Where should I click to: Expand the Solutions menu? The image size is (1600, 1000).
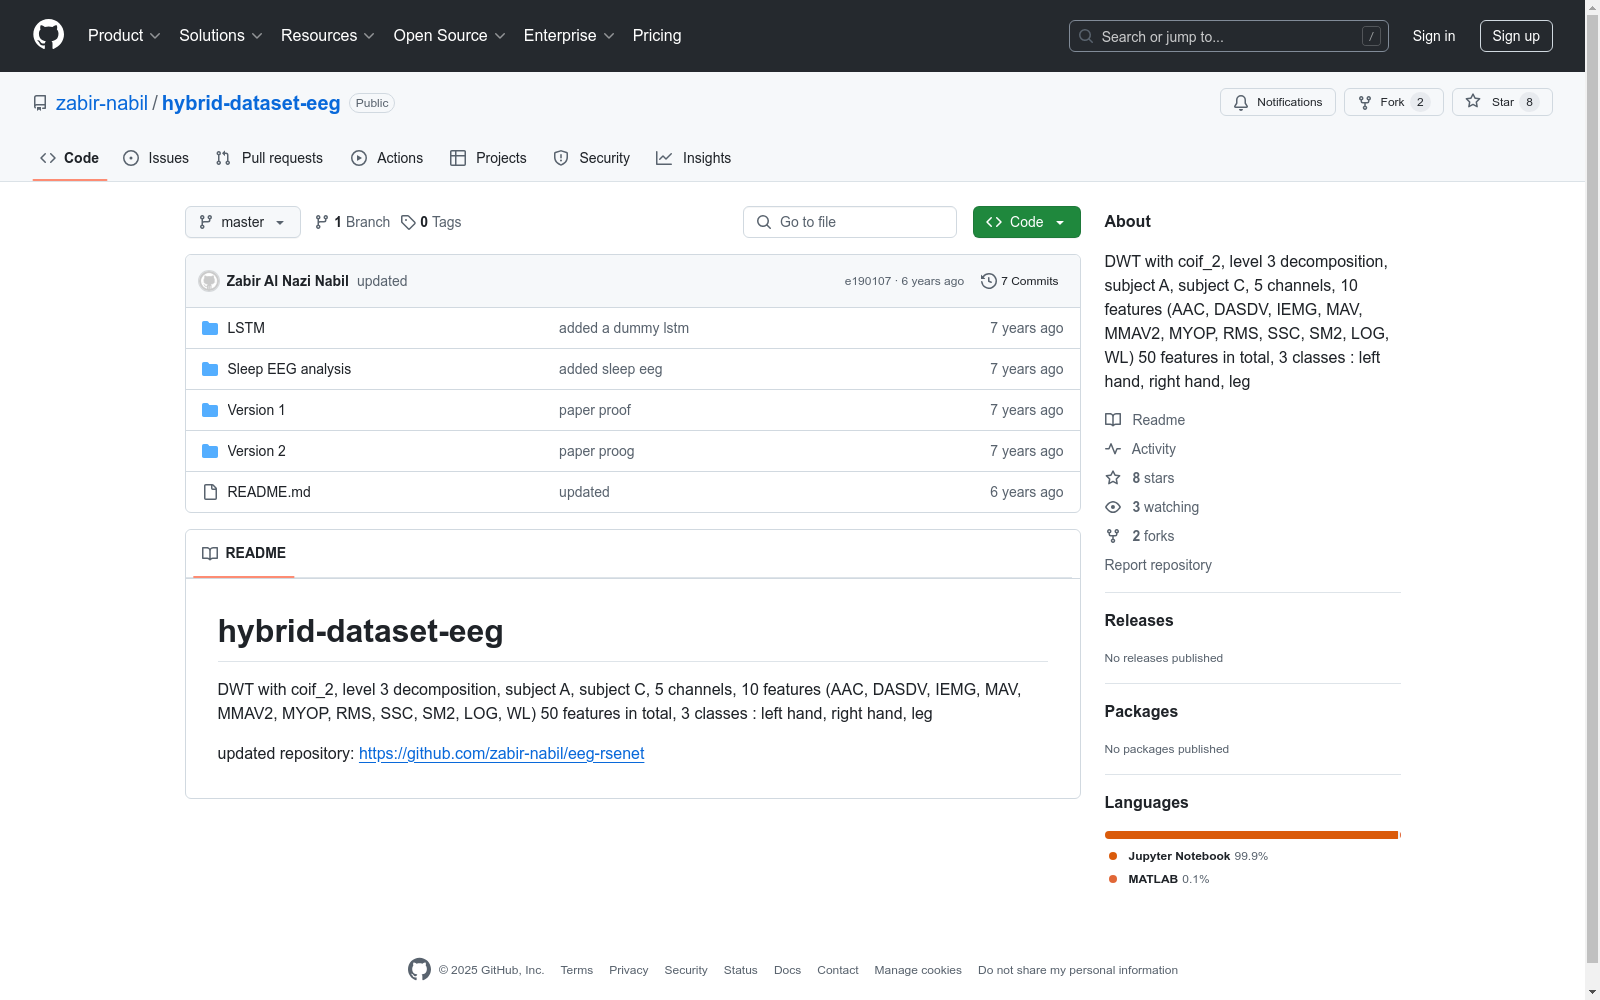(220, 36)
